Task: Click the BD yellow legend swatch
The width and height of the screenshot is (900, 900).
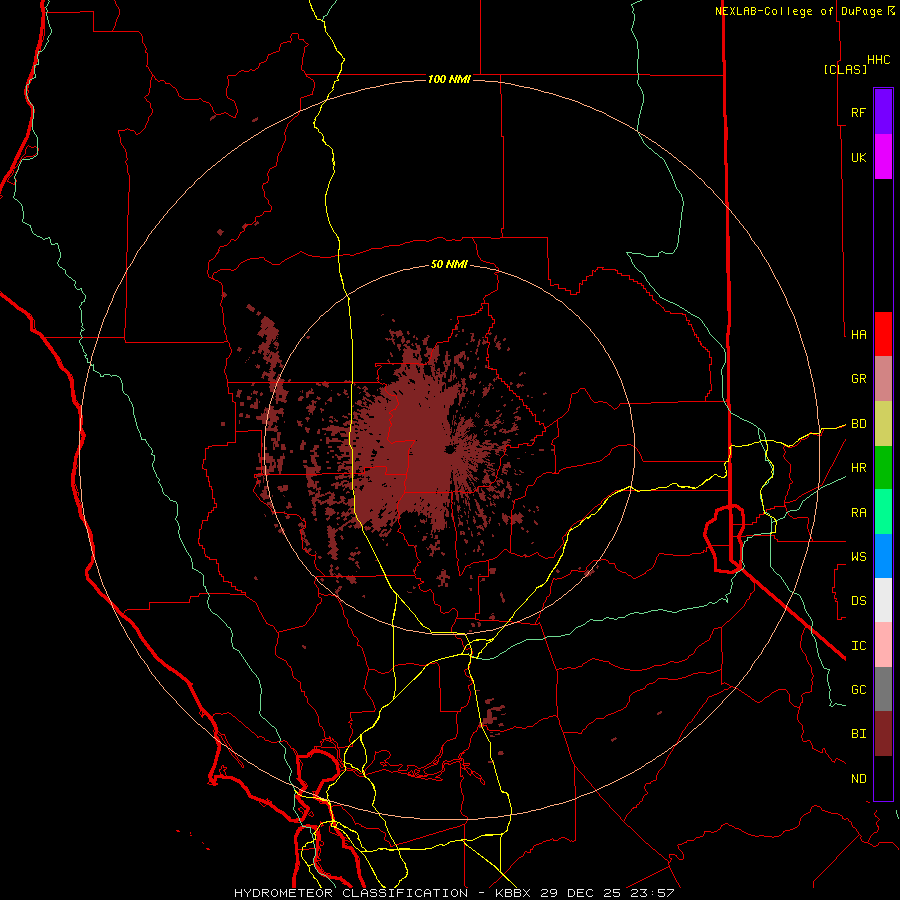Action: point(883,424)
